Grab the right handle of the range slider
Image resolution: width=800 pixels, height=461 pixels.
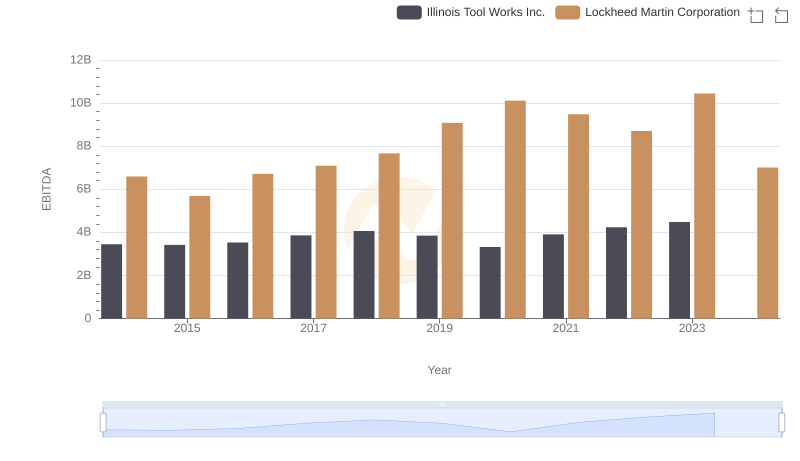pos(782,423)
